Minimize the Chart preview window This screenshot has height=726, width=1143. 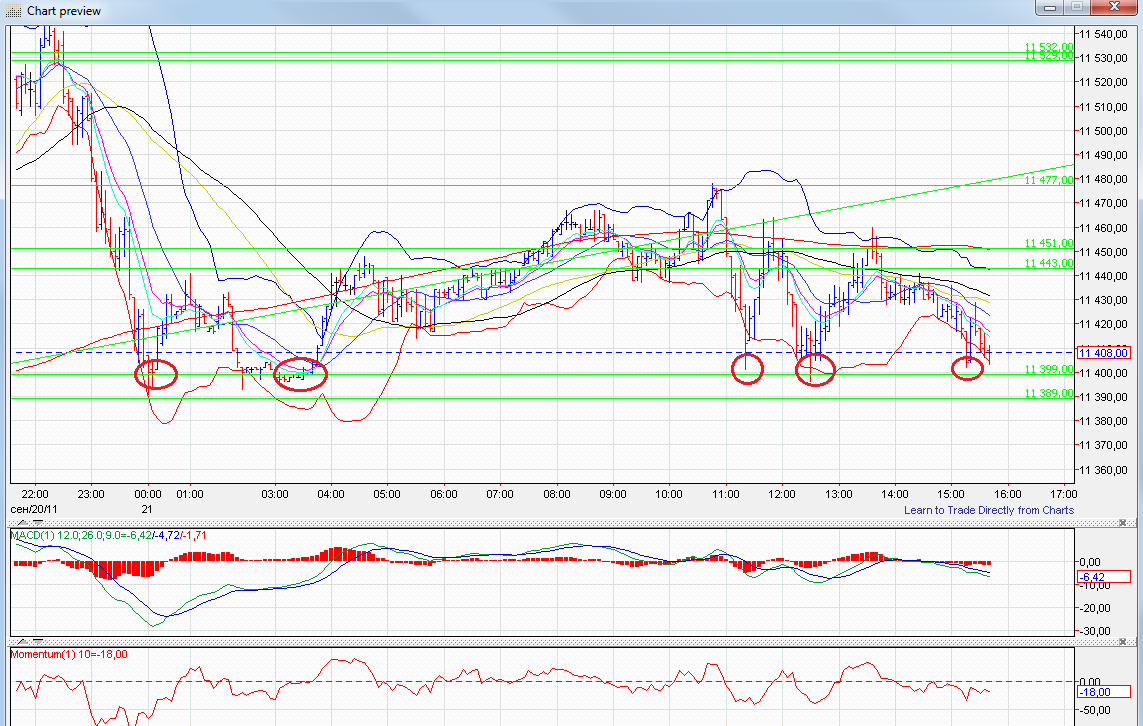coord(1047,8)
